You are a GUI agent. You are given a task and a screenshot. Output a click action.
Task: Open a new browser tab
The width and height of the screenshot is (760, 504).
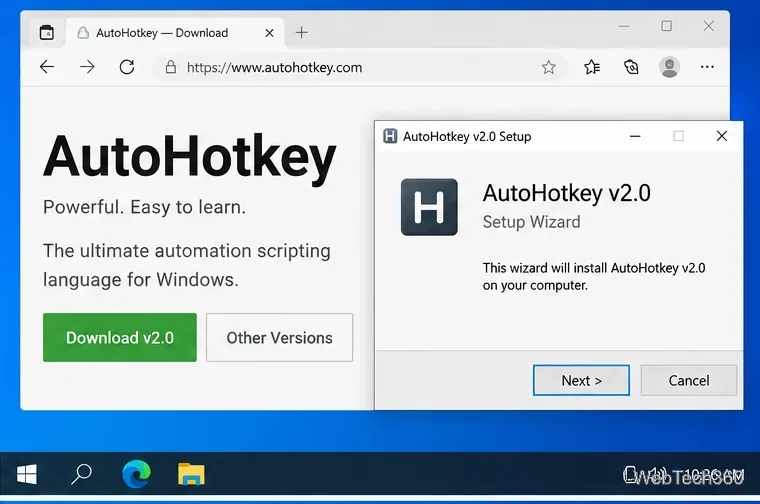301,32
